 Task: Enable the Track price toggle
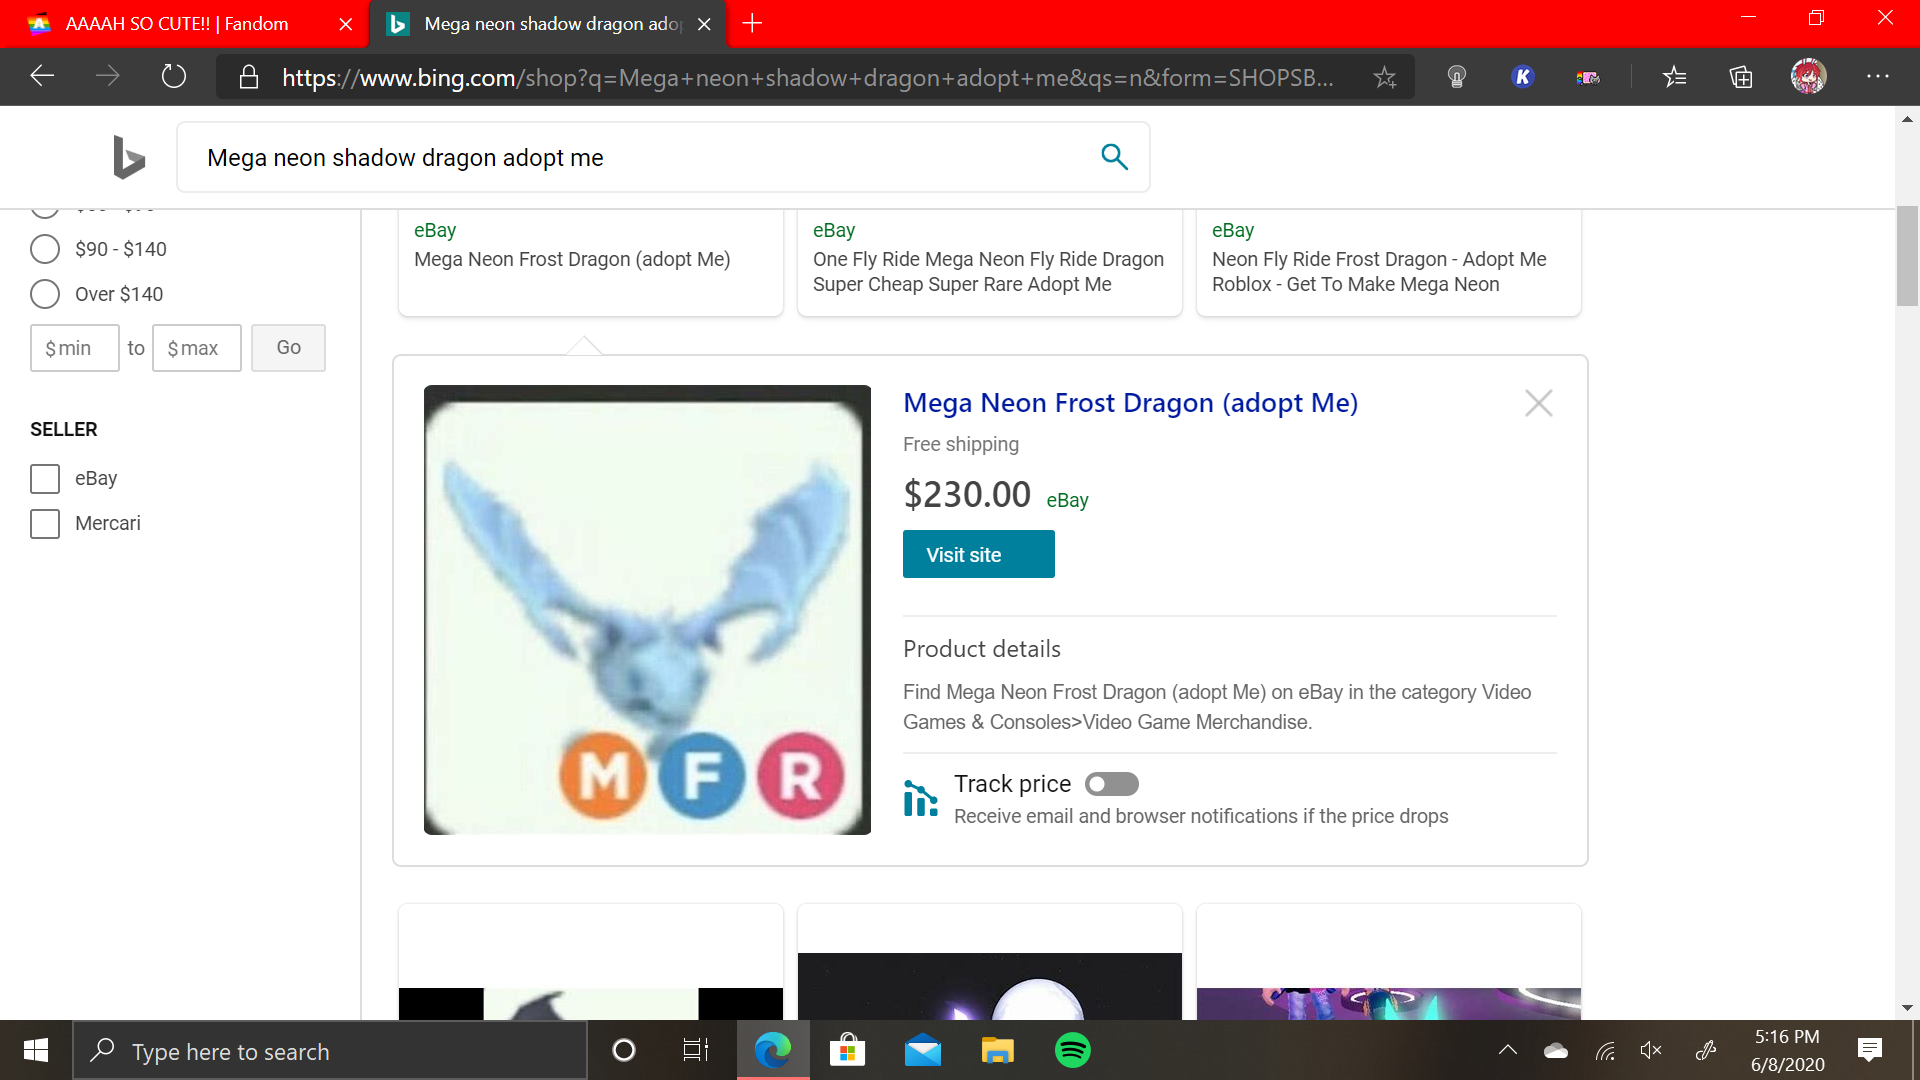tap(1112, 784)
